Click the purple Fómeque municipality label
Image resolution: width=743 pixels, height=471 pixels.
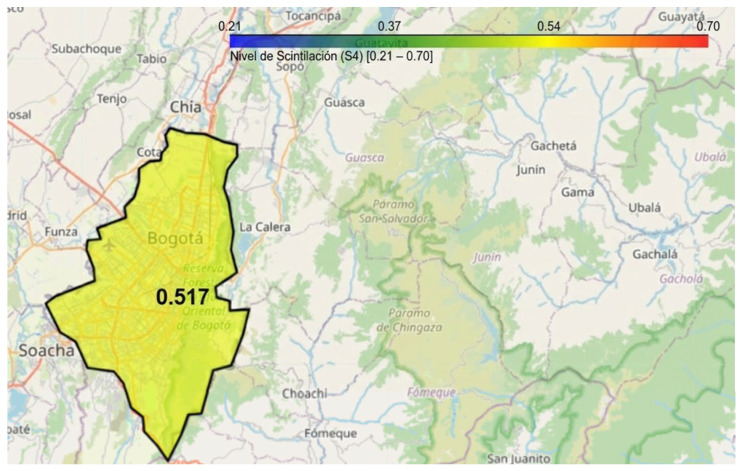[x=431, y=392]
